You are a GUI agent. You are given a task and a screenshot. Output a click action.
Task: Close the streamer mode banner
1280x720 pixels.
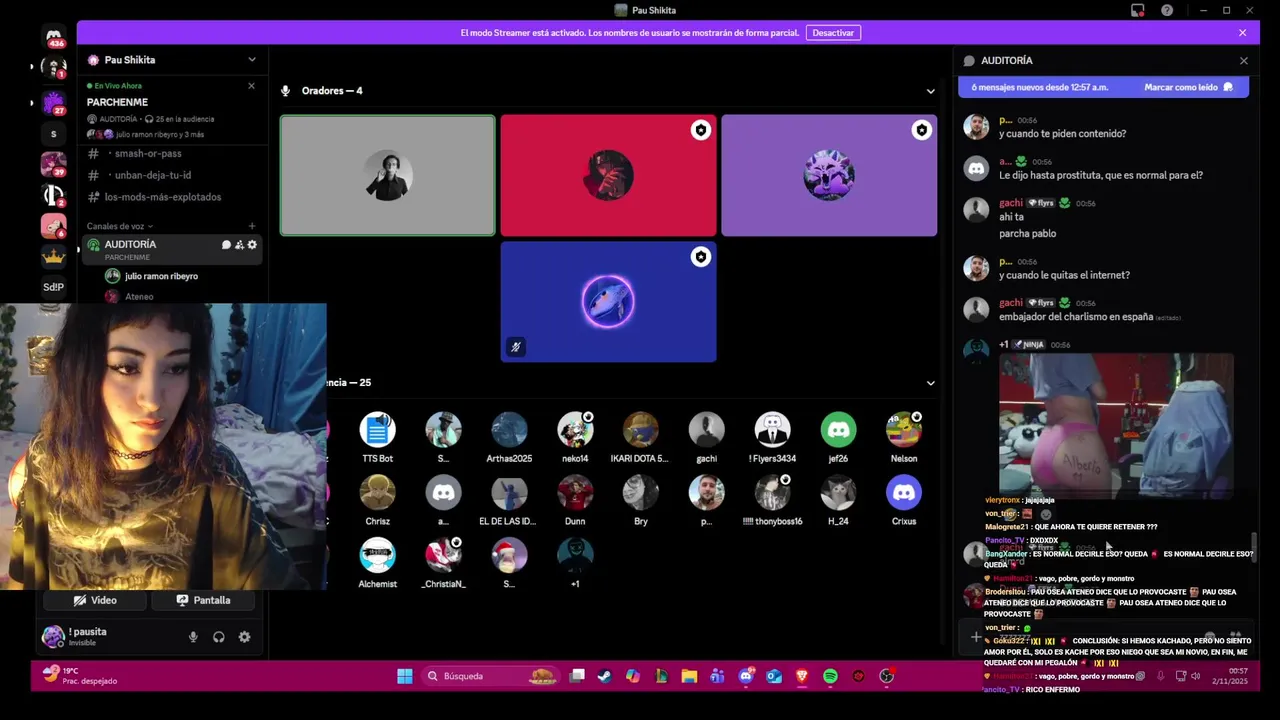1243,33
